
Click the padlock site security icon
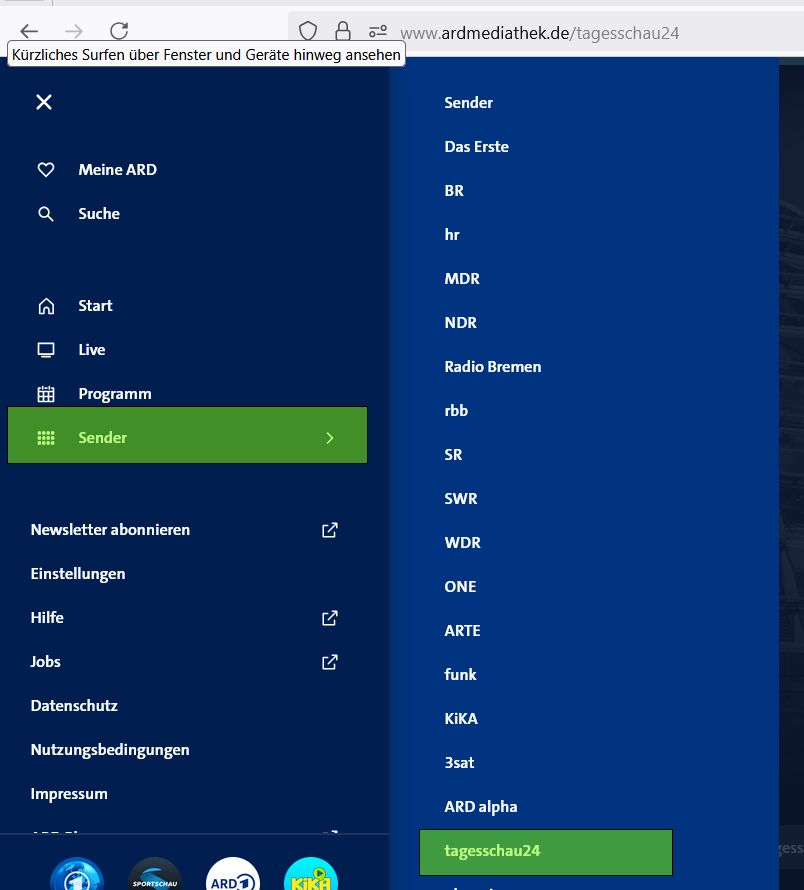343,31
